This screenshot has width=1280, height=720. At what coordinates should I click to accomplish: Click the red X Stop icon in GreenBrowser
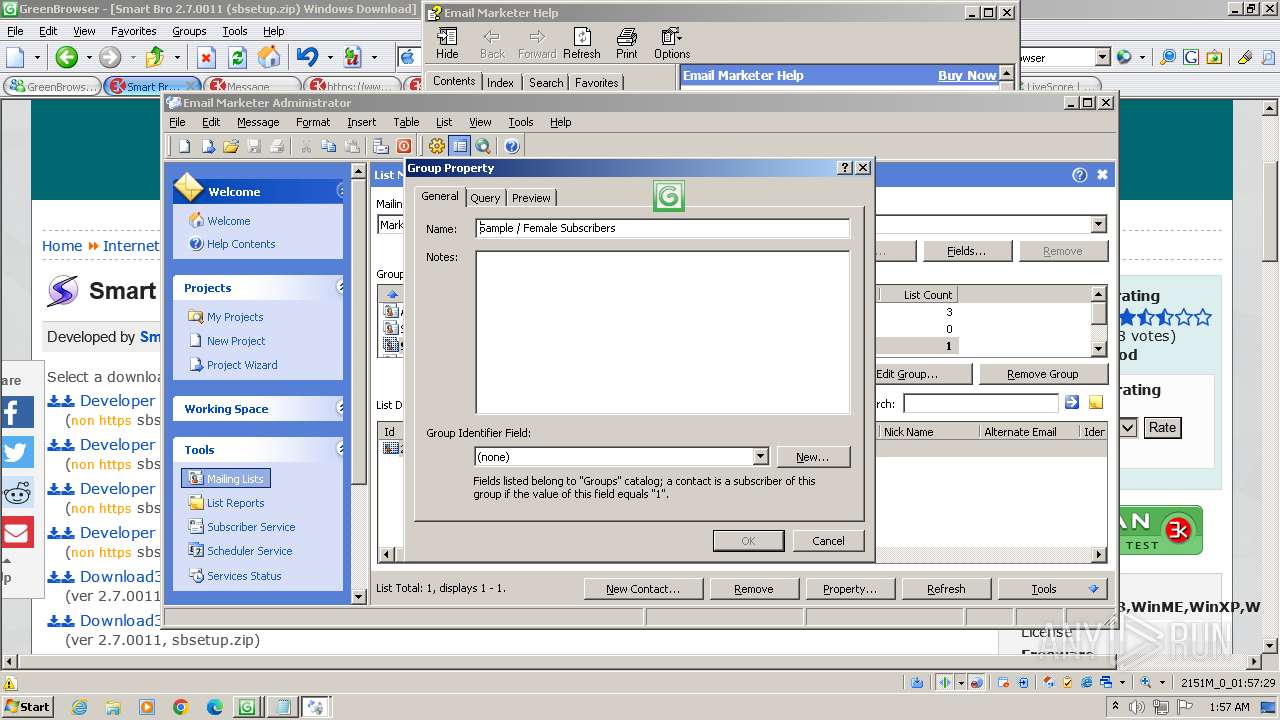(206, 57)
